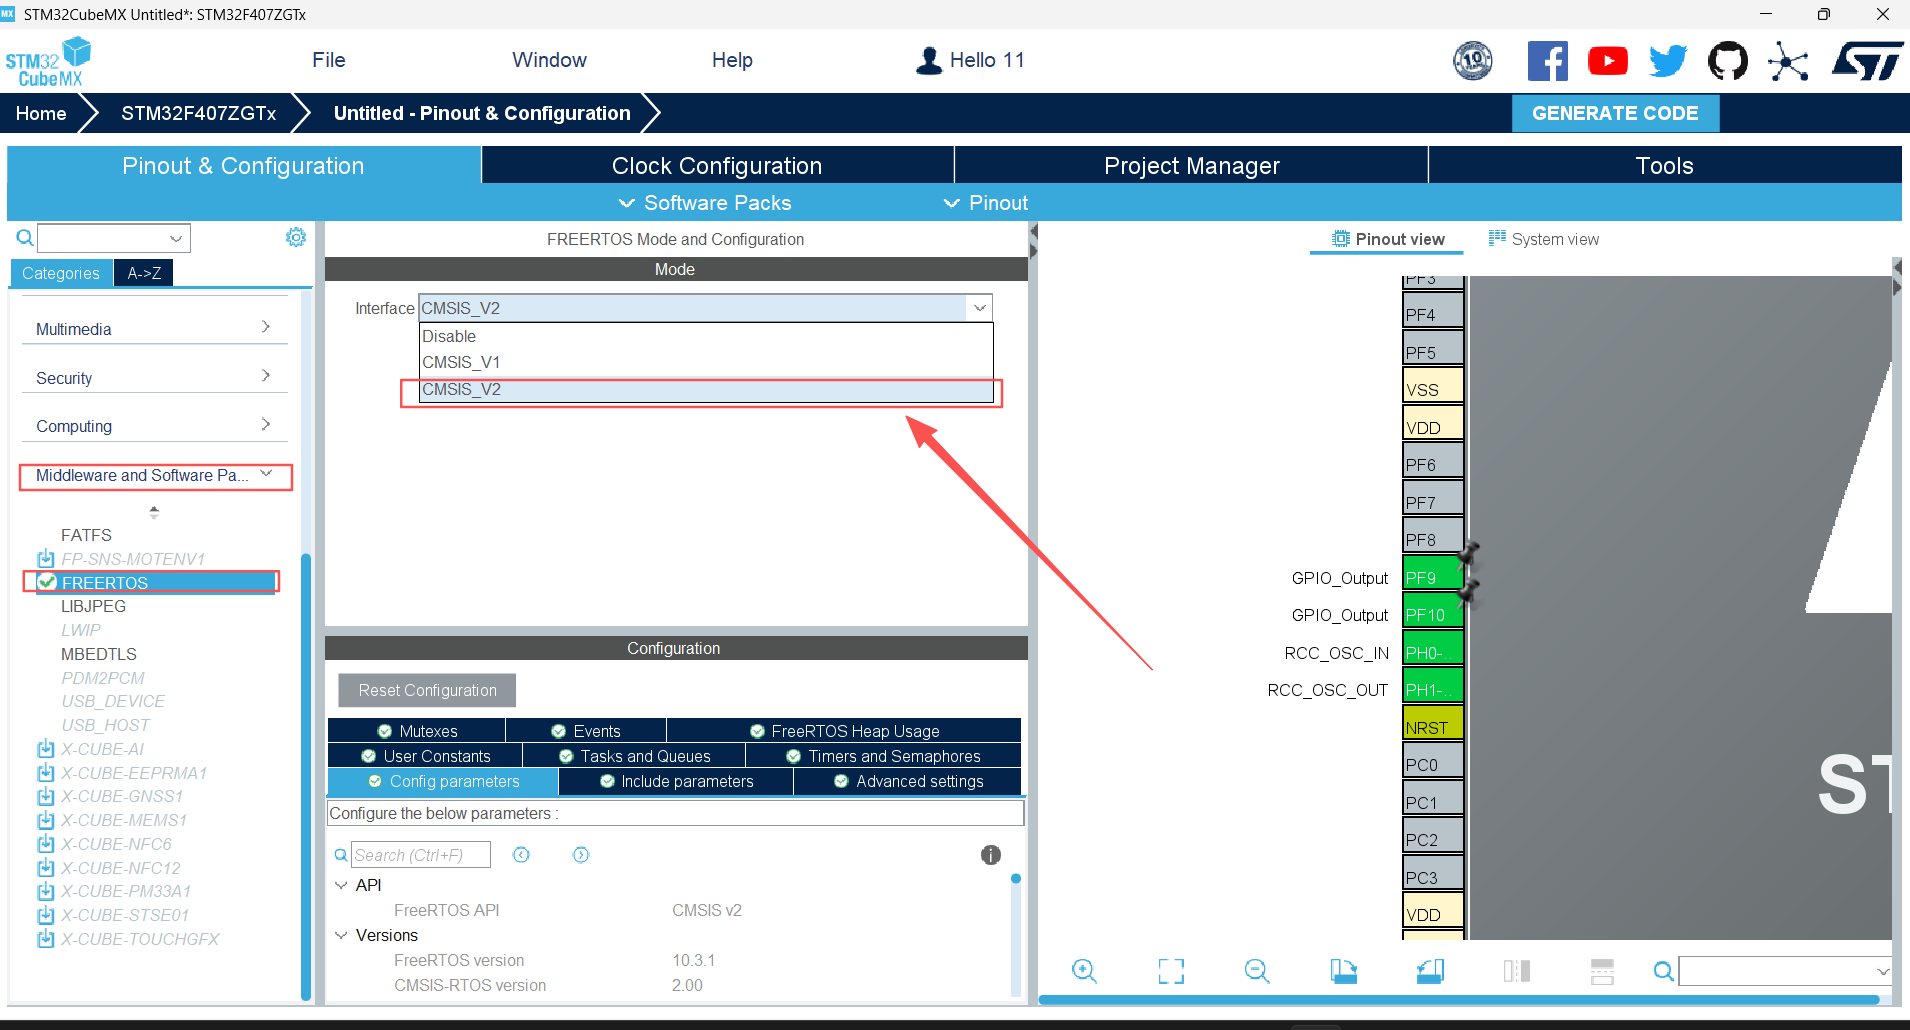1910x1030 pixels.
Task: Open the Mutexes configuration tab
Action: click(417, 731)
